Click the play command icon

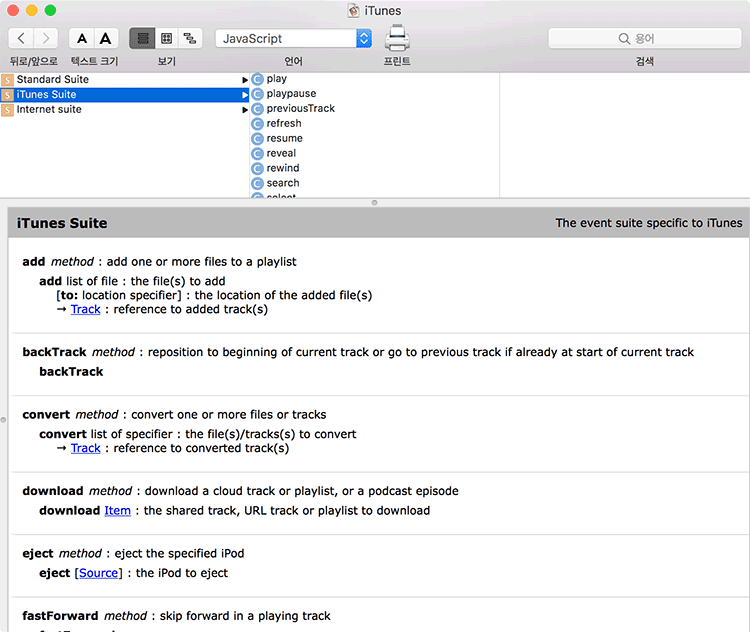[x=257, y=79]
